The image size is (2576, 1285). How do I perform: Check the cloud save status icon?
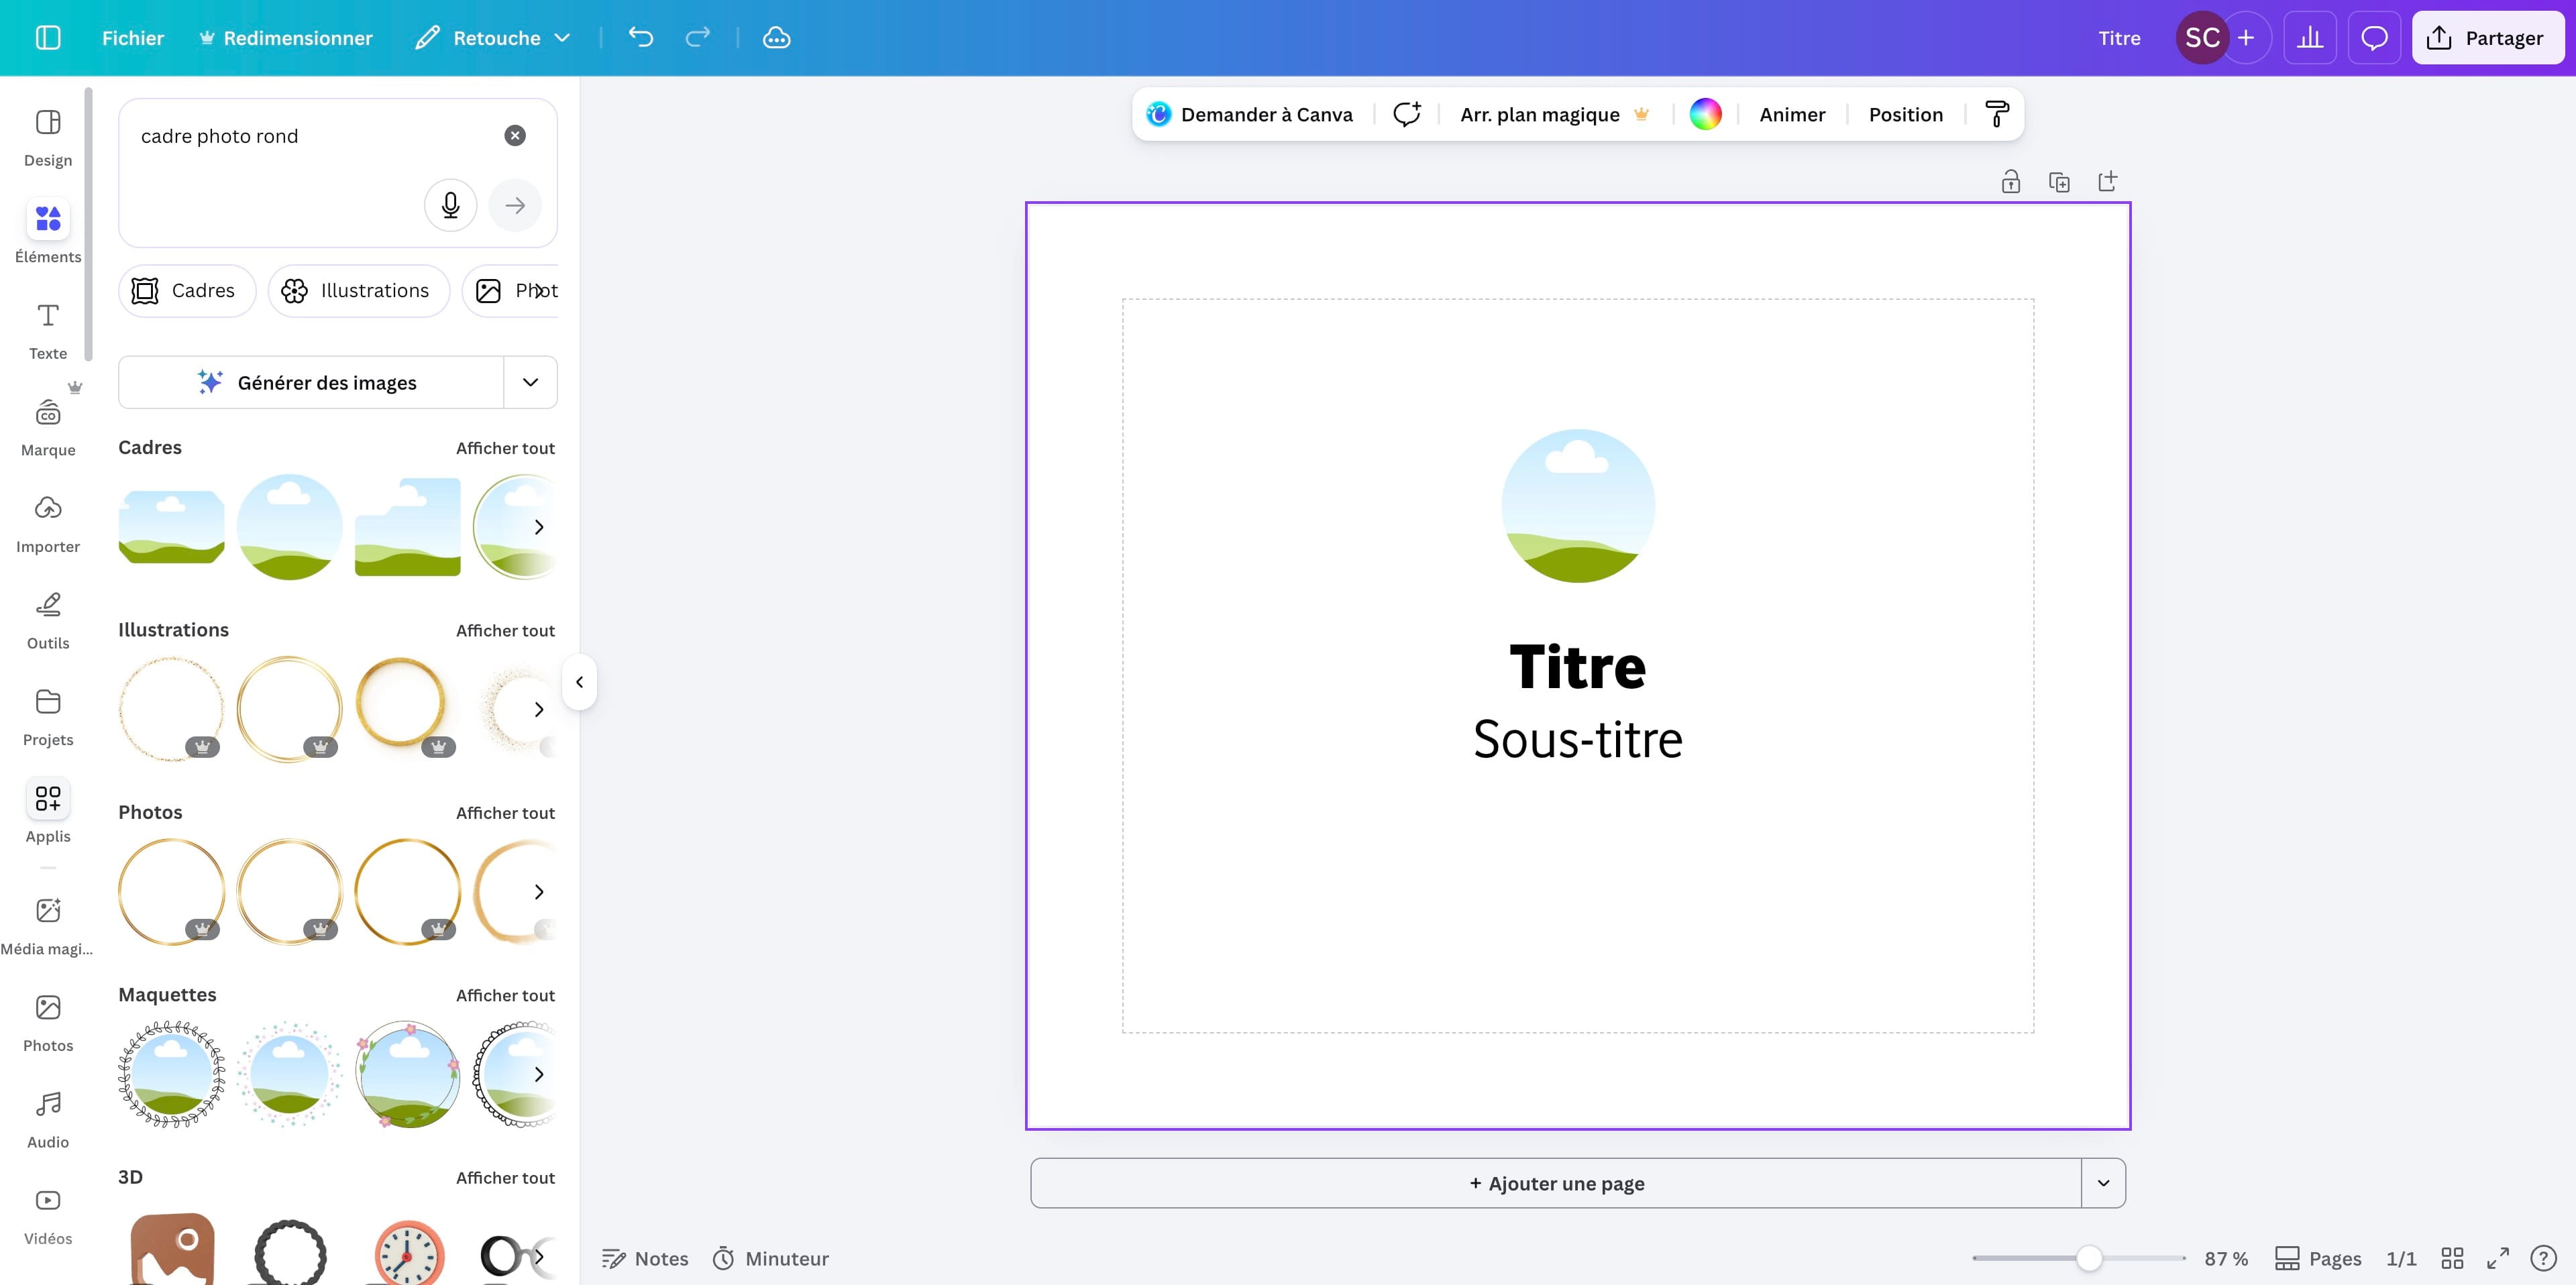pyautogui.click(x=777, y=38)
